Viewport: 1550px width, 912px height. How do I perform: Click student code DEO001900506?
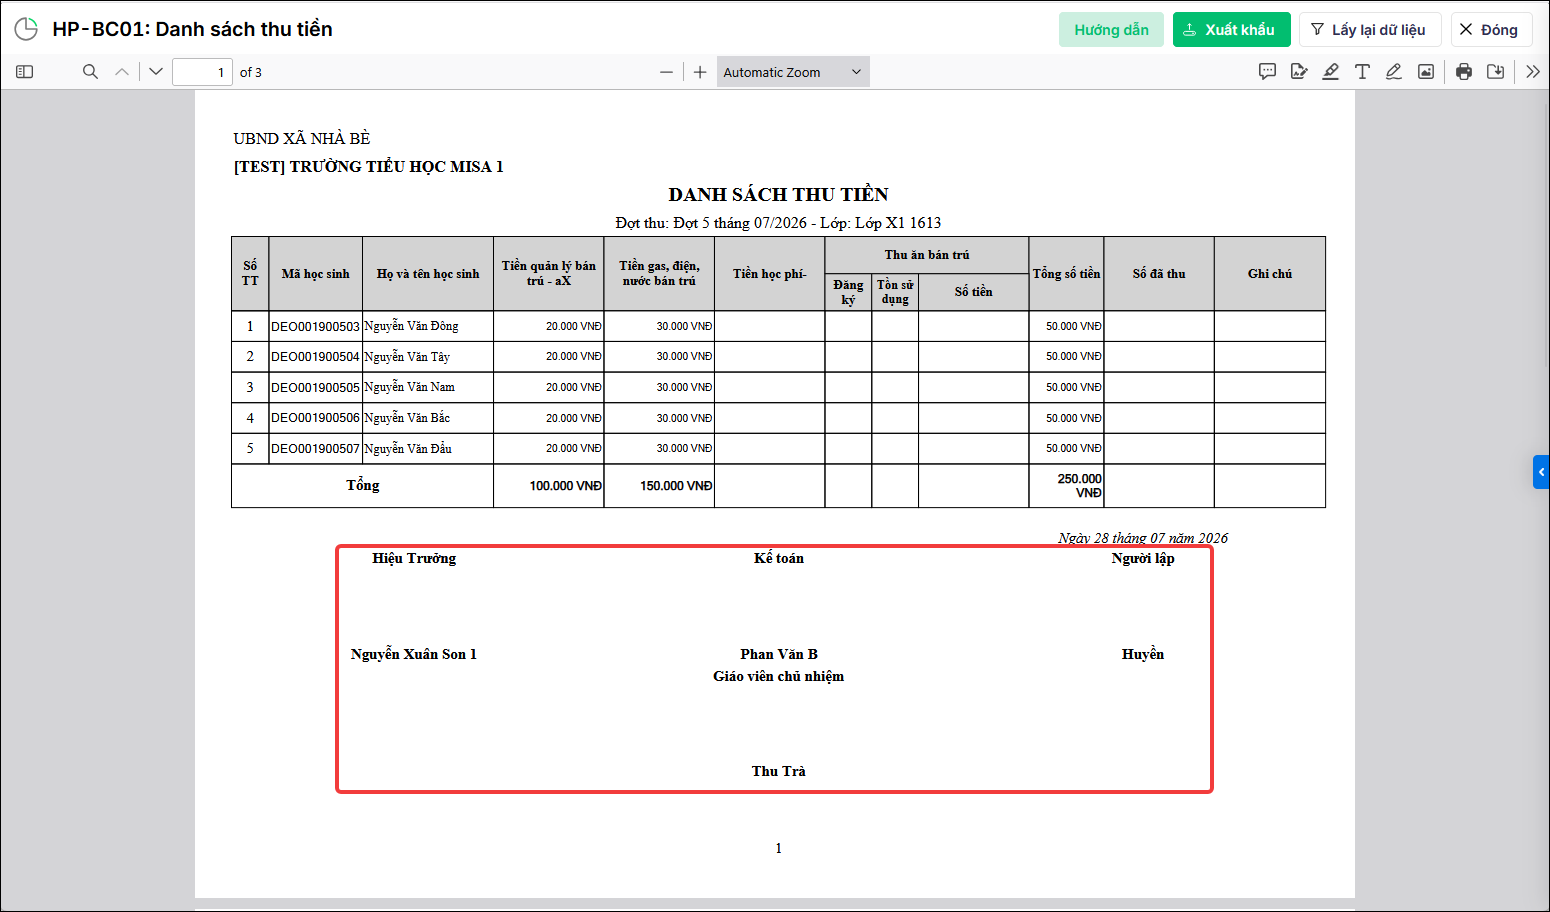(x=315, y=418)
